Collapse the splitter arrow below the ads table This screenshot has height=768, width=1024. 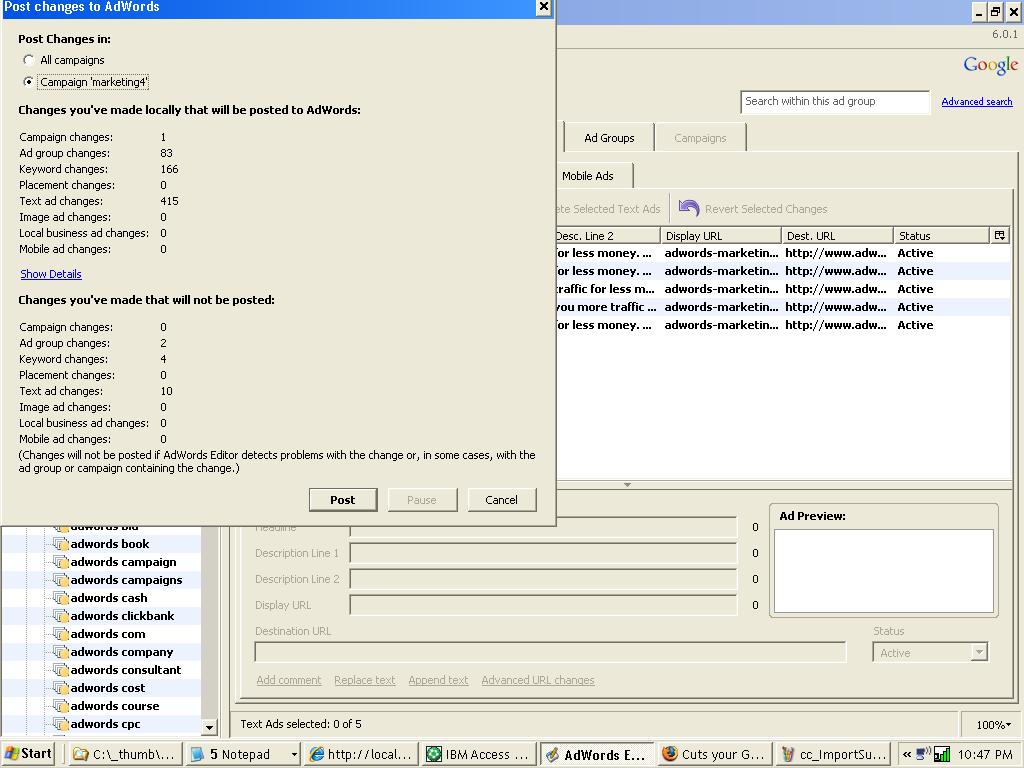627,485
